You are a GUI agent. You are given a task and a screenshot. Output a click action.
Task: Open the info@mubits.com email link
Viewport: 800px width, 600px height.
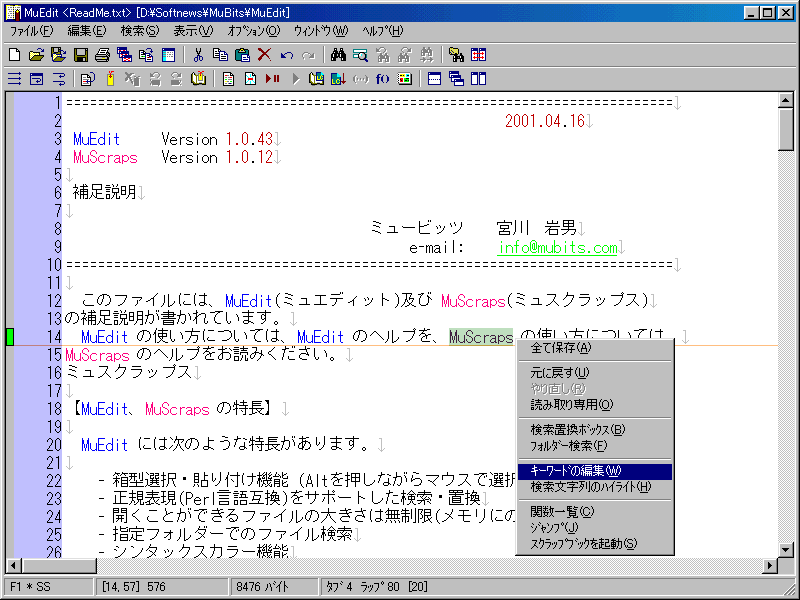coord(558,247)
